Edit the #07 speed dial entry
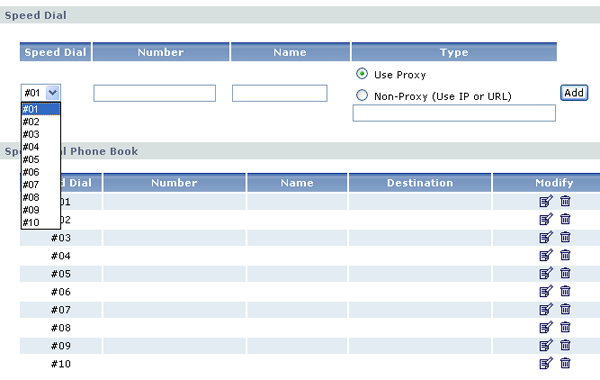The image size is (600, 380). point(546,309)
